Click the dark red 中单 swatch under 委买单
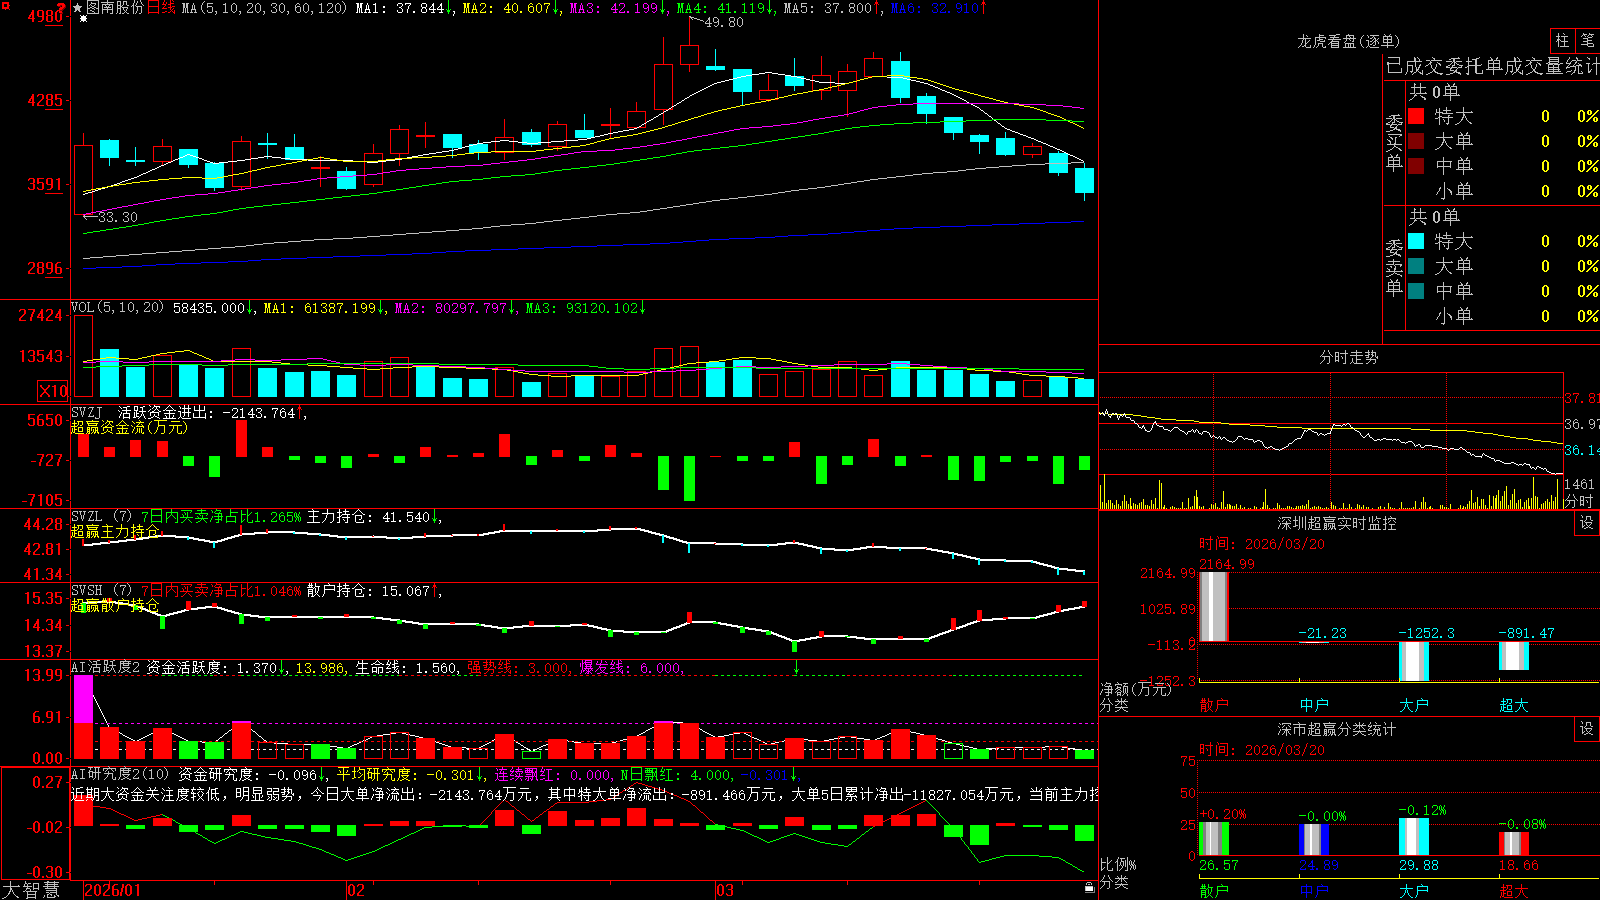Screen dimensions: 1600x900 1416,166
